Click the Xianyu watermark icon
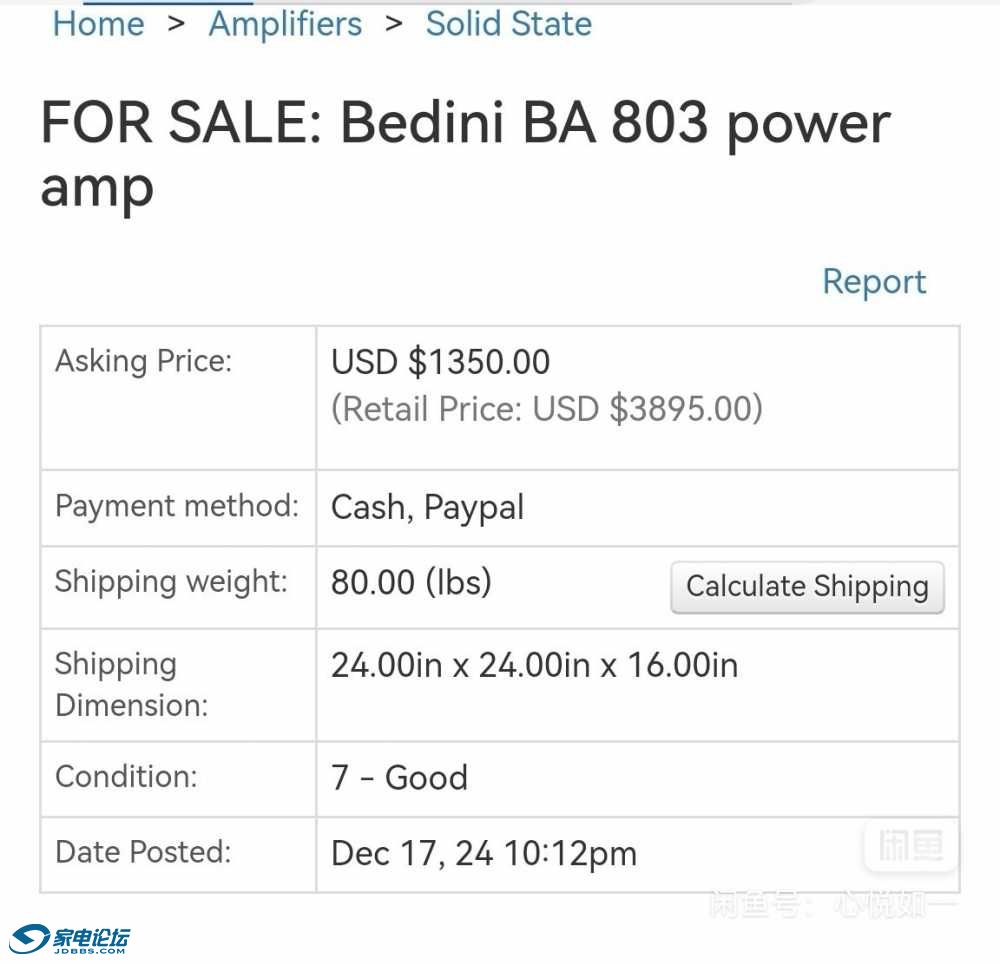This screenshot has height=965, width=1000. click(x=911, y=846)
